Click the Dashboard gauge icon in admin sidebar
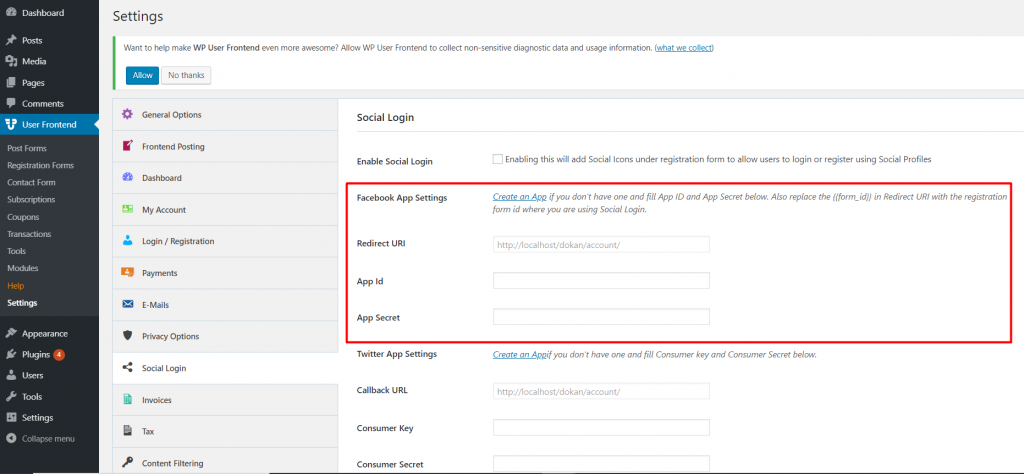 [x=10, y=12]
